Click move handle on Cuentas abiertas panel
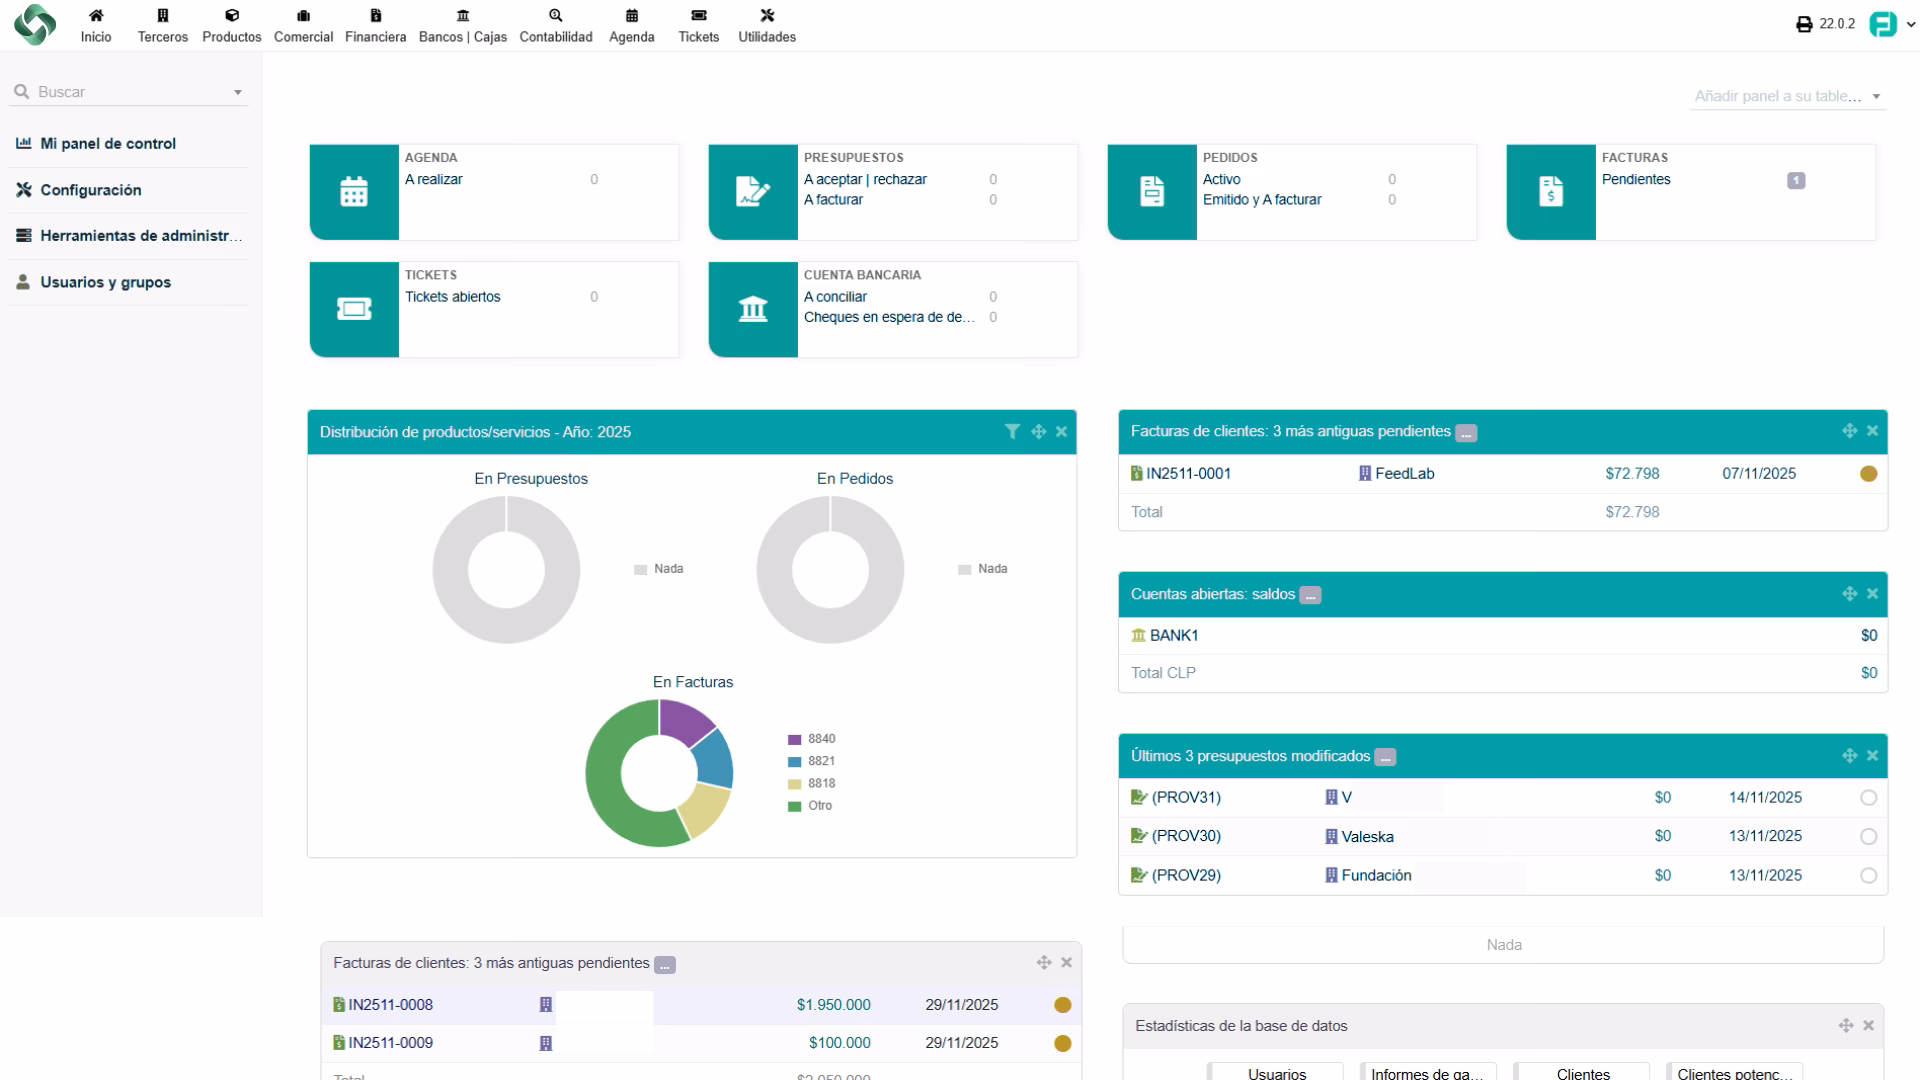1920x1080 pixels. [x=1849, y=594]
